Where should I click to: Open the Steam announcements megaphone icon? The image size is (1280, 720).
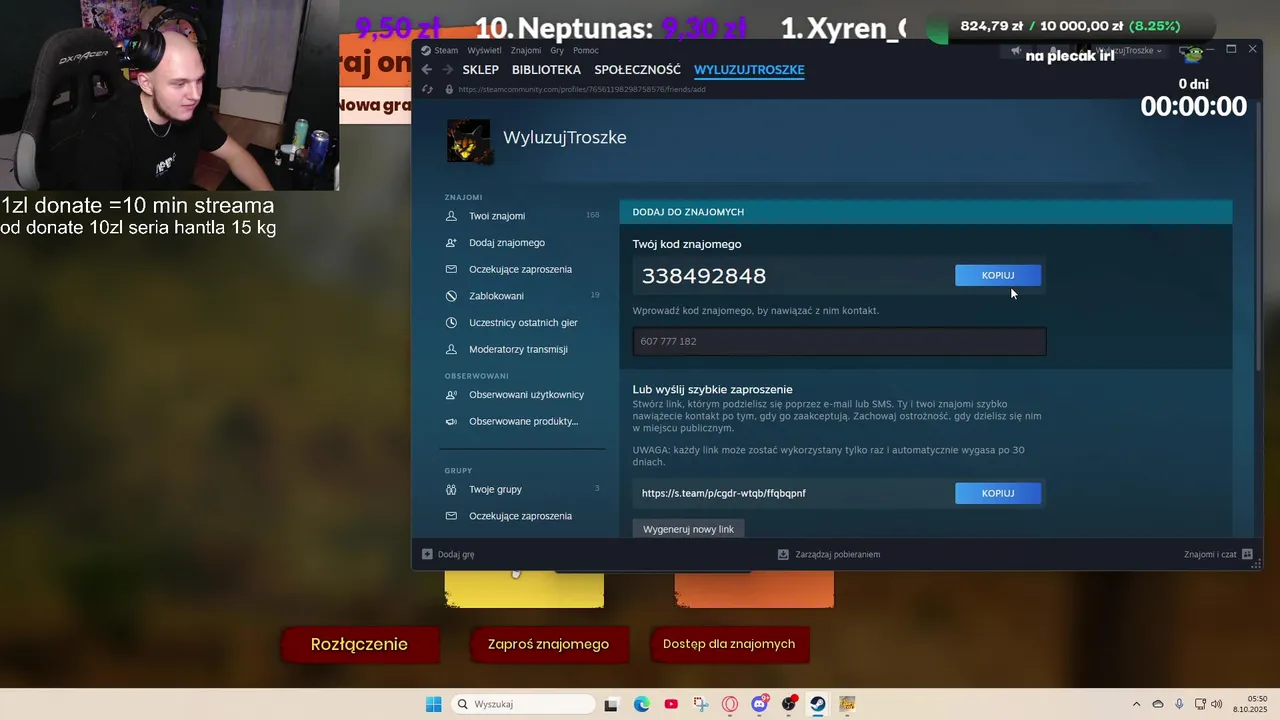pyautogui.click(x=1016, y=50)
